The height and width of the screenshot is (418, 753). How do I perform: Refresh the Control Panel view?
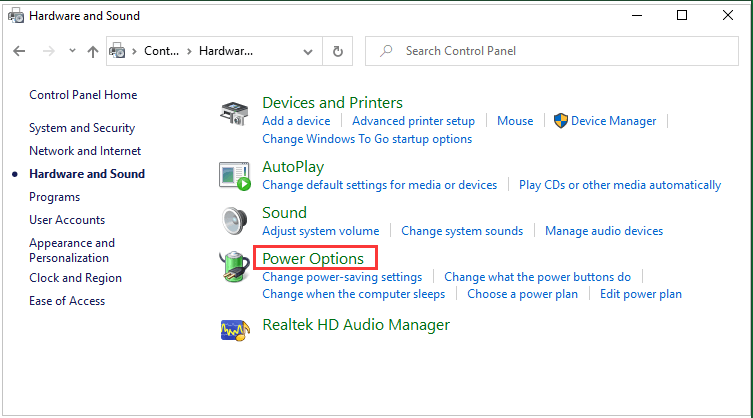click(x=338, y=51)
